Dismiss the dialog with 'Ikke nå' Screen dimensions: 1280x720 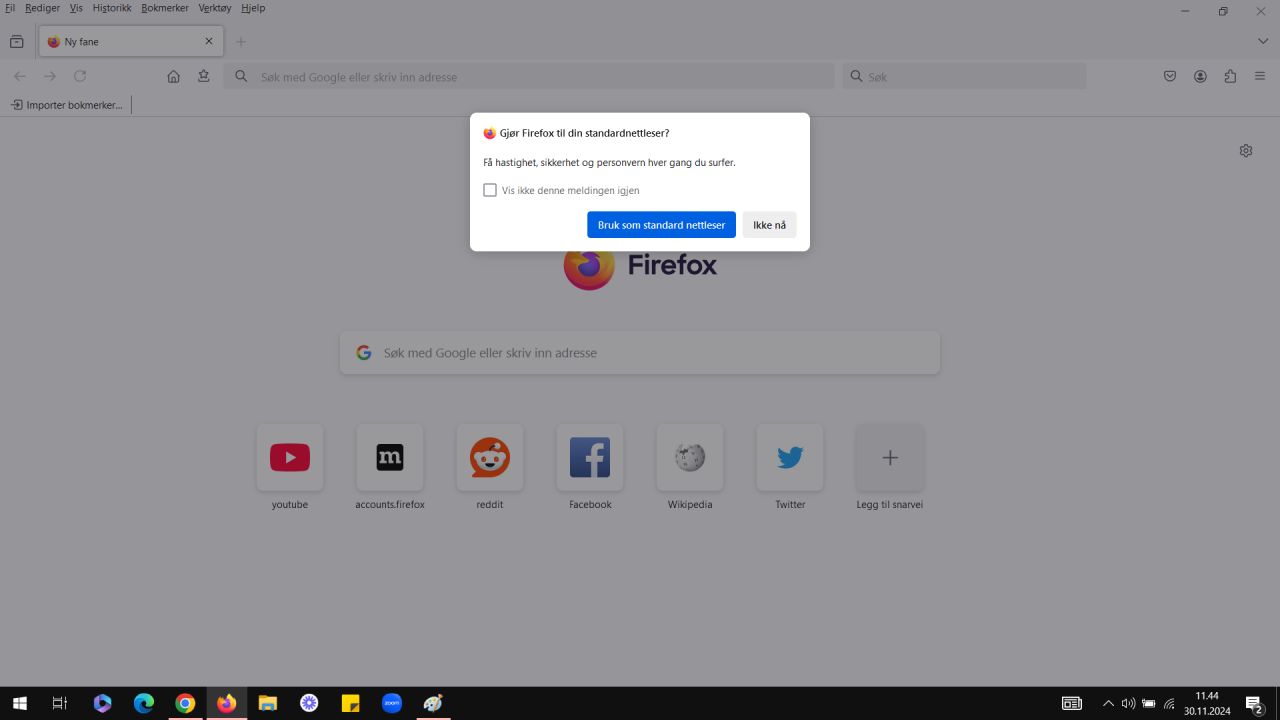[769, 224]
